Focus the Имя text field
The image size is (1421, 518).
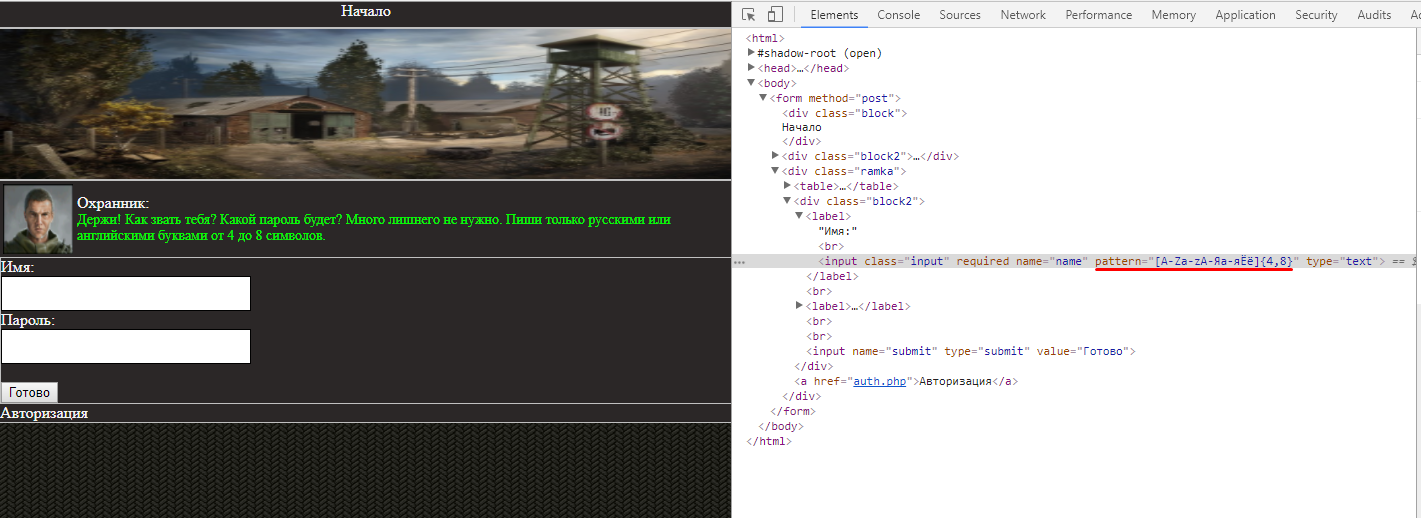[125, 294]
